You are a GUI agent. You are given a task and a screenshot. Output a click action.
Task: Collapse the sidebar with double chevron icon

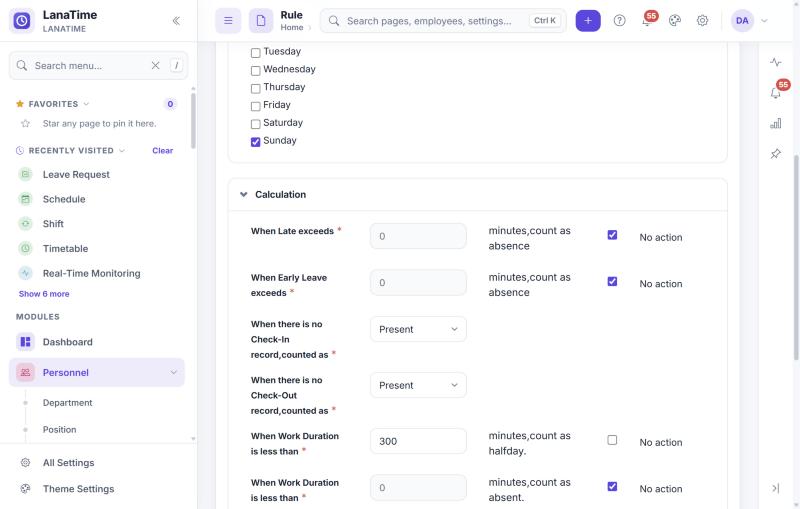coord(176,21)
